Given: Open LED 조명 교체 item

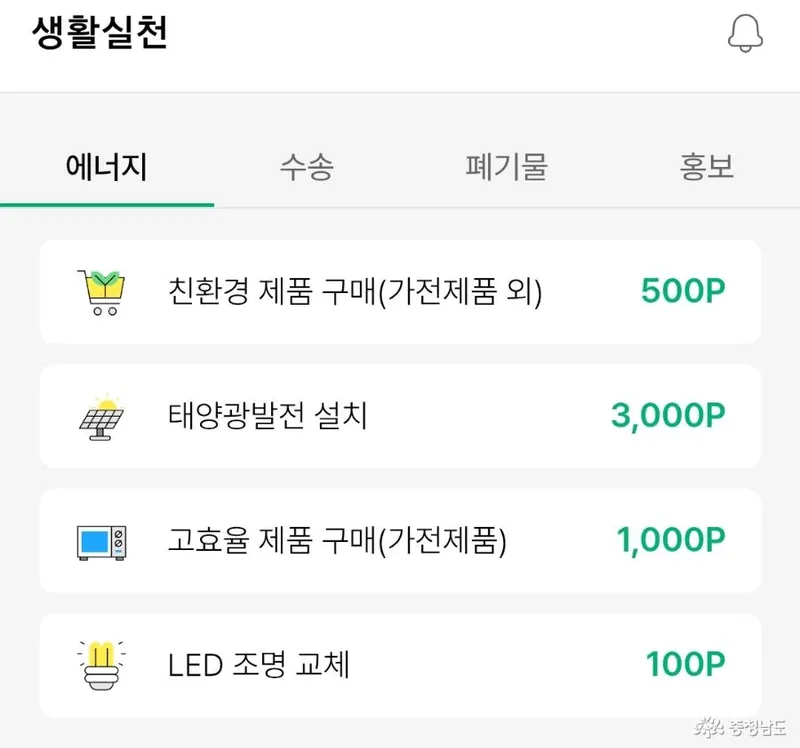Looking at the screenshot, I should [x=259, y=664].
